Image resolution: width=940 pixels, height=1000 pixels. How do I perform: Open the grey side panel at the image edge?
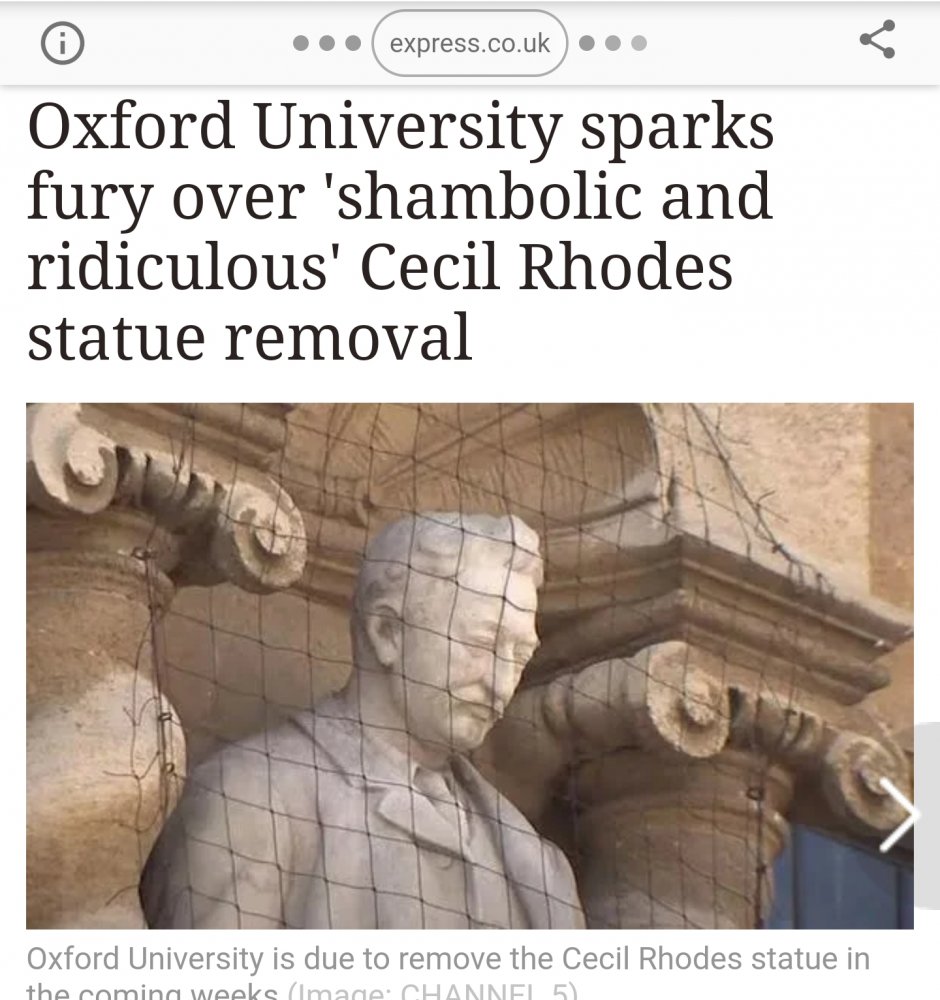click(x=927, y=815)
